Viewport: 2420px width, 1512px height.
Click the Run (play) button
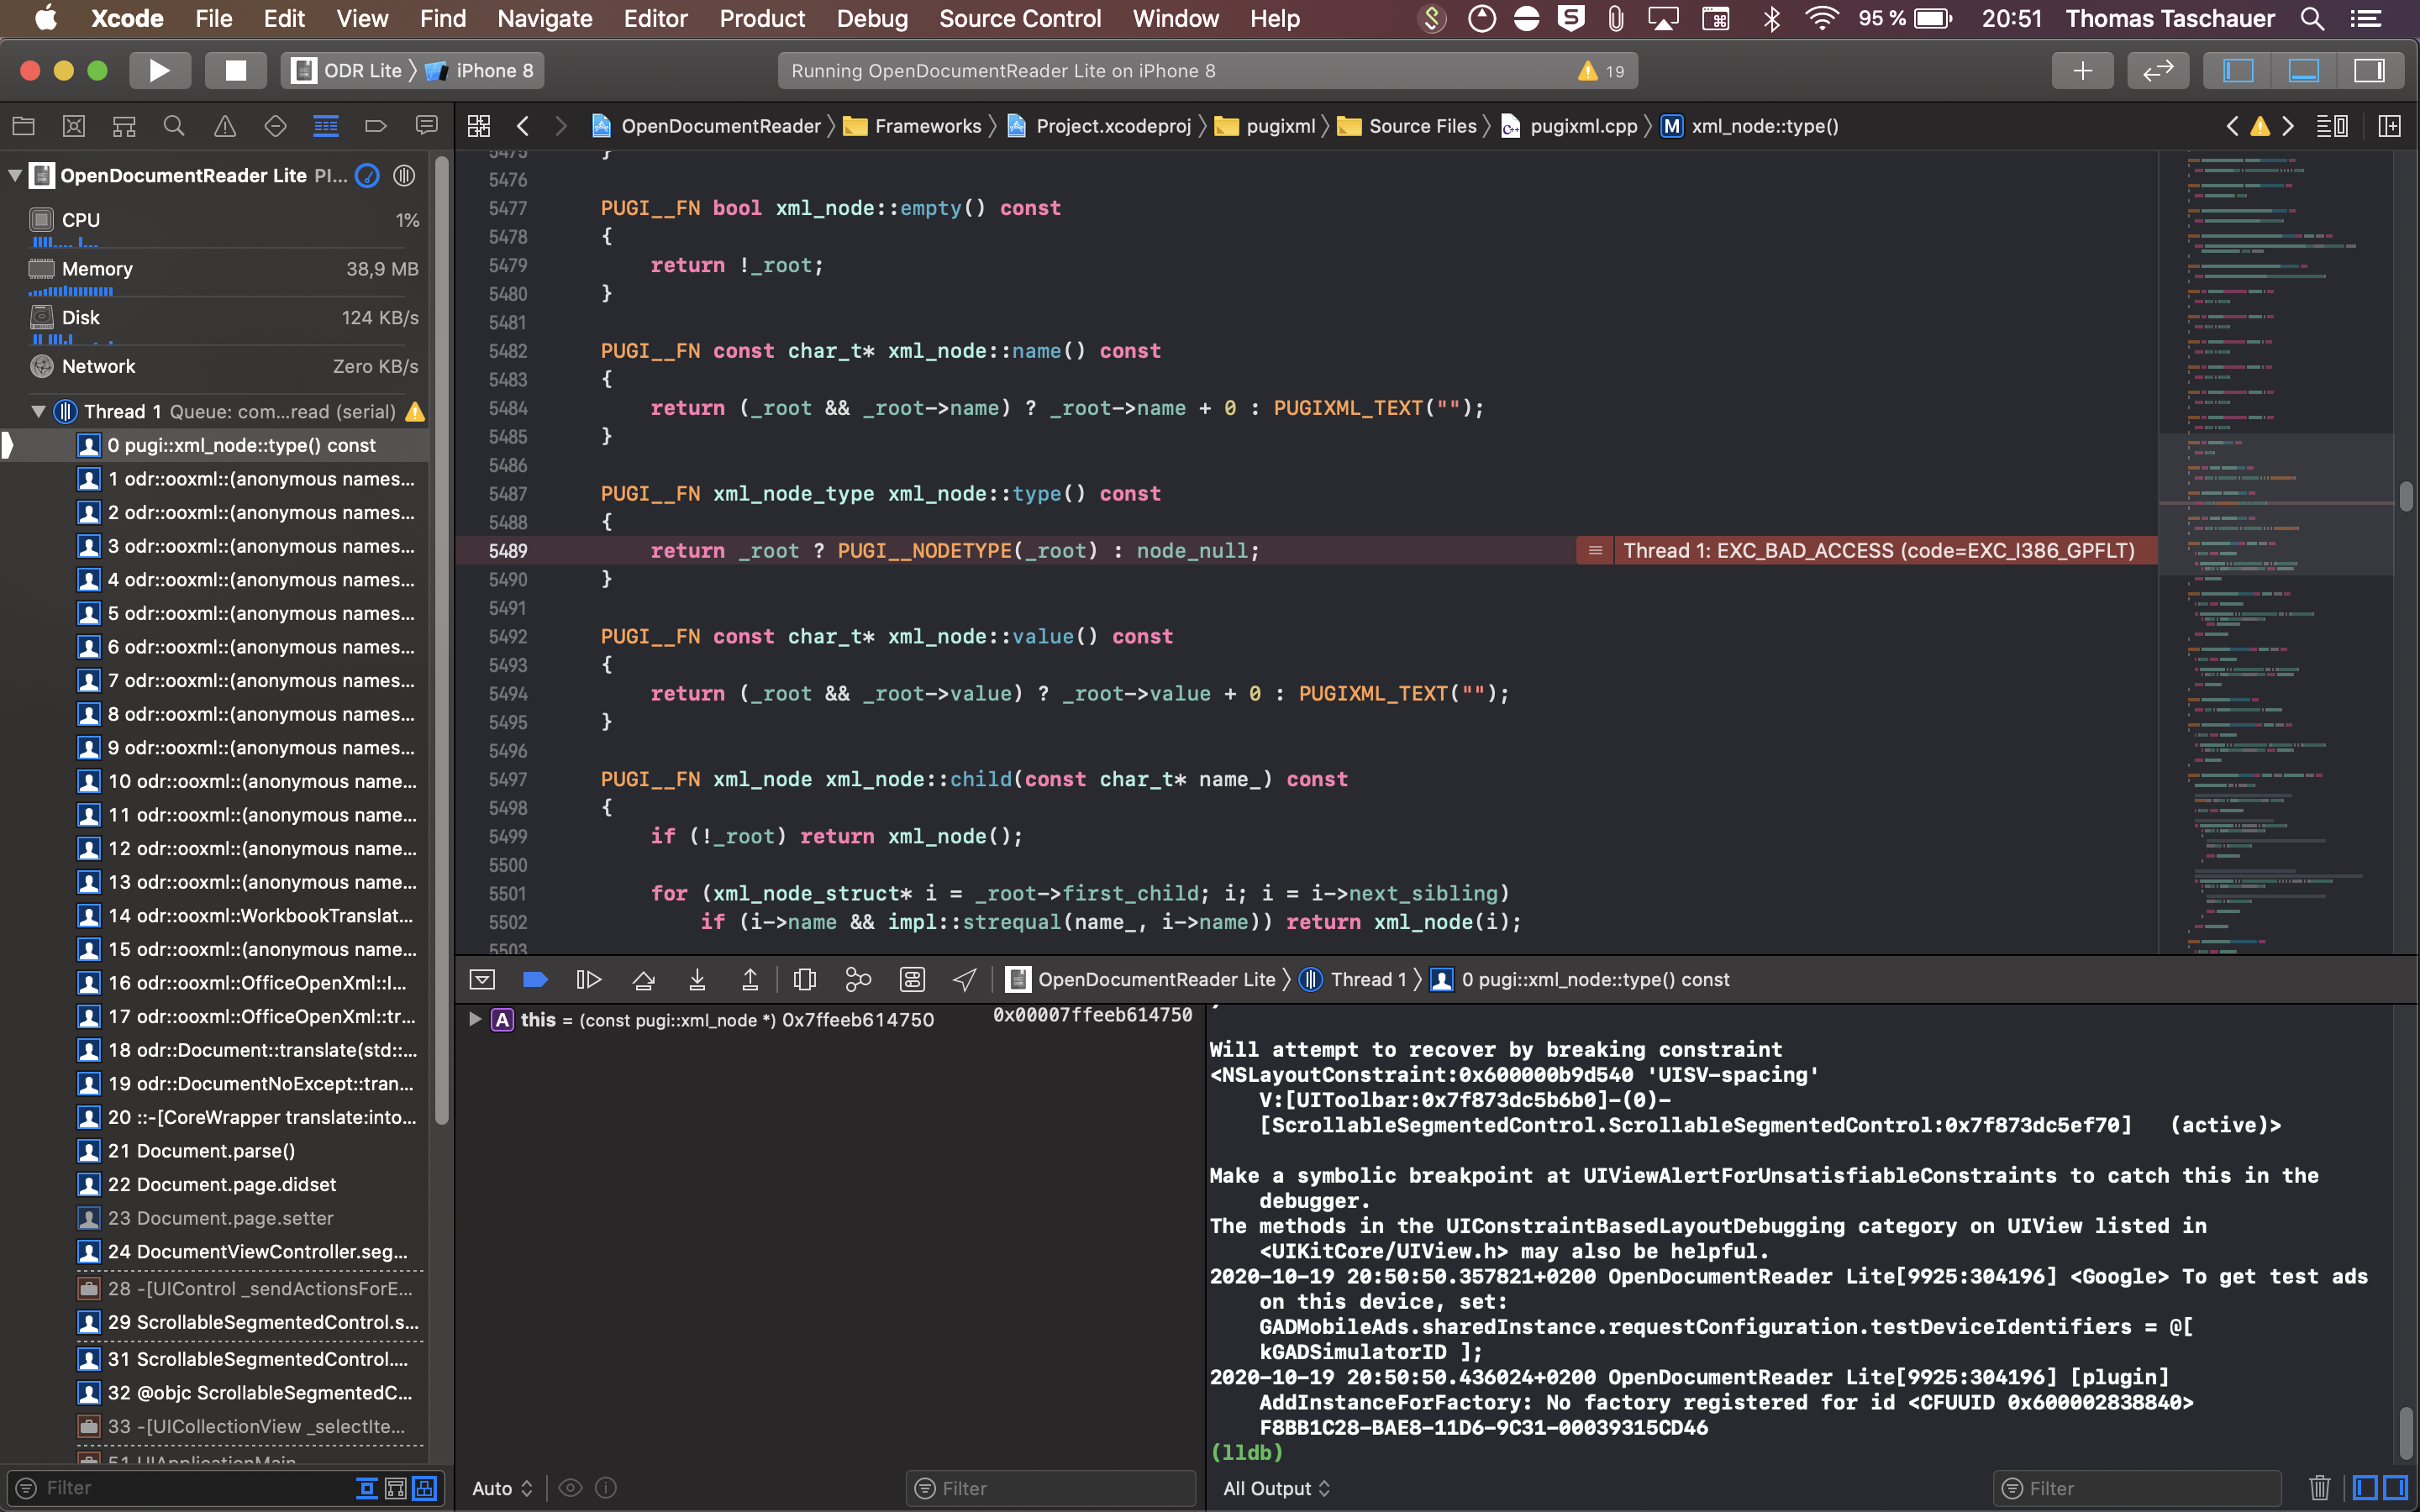point(159,70)
